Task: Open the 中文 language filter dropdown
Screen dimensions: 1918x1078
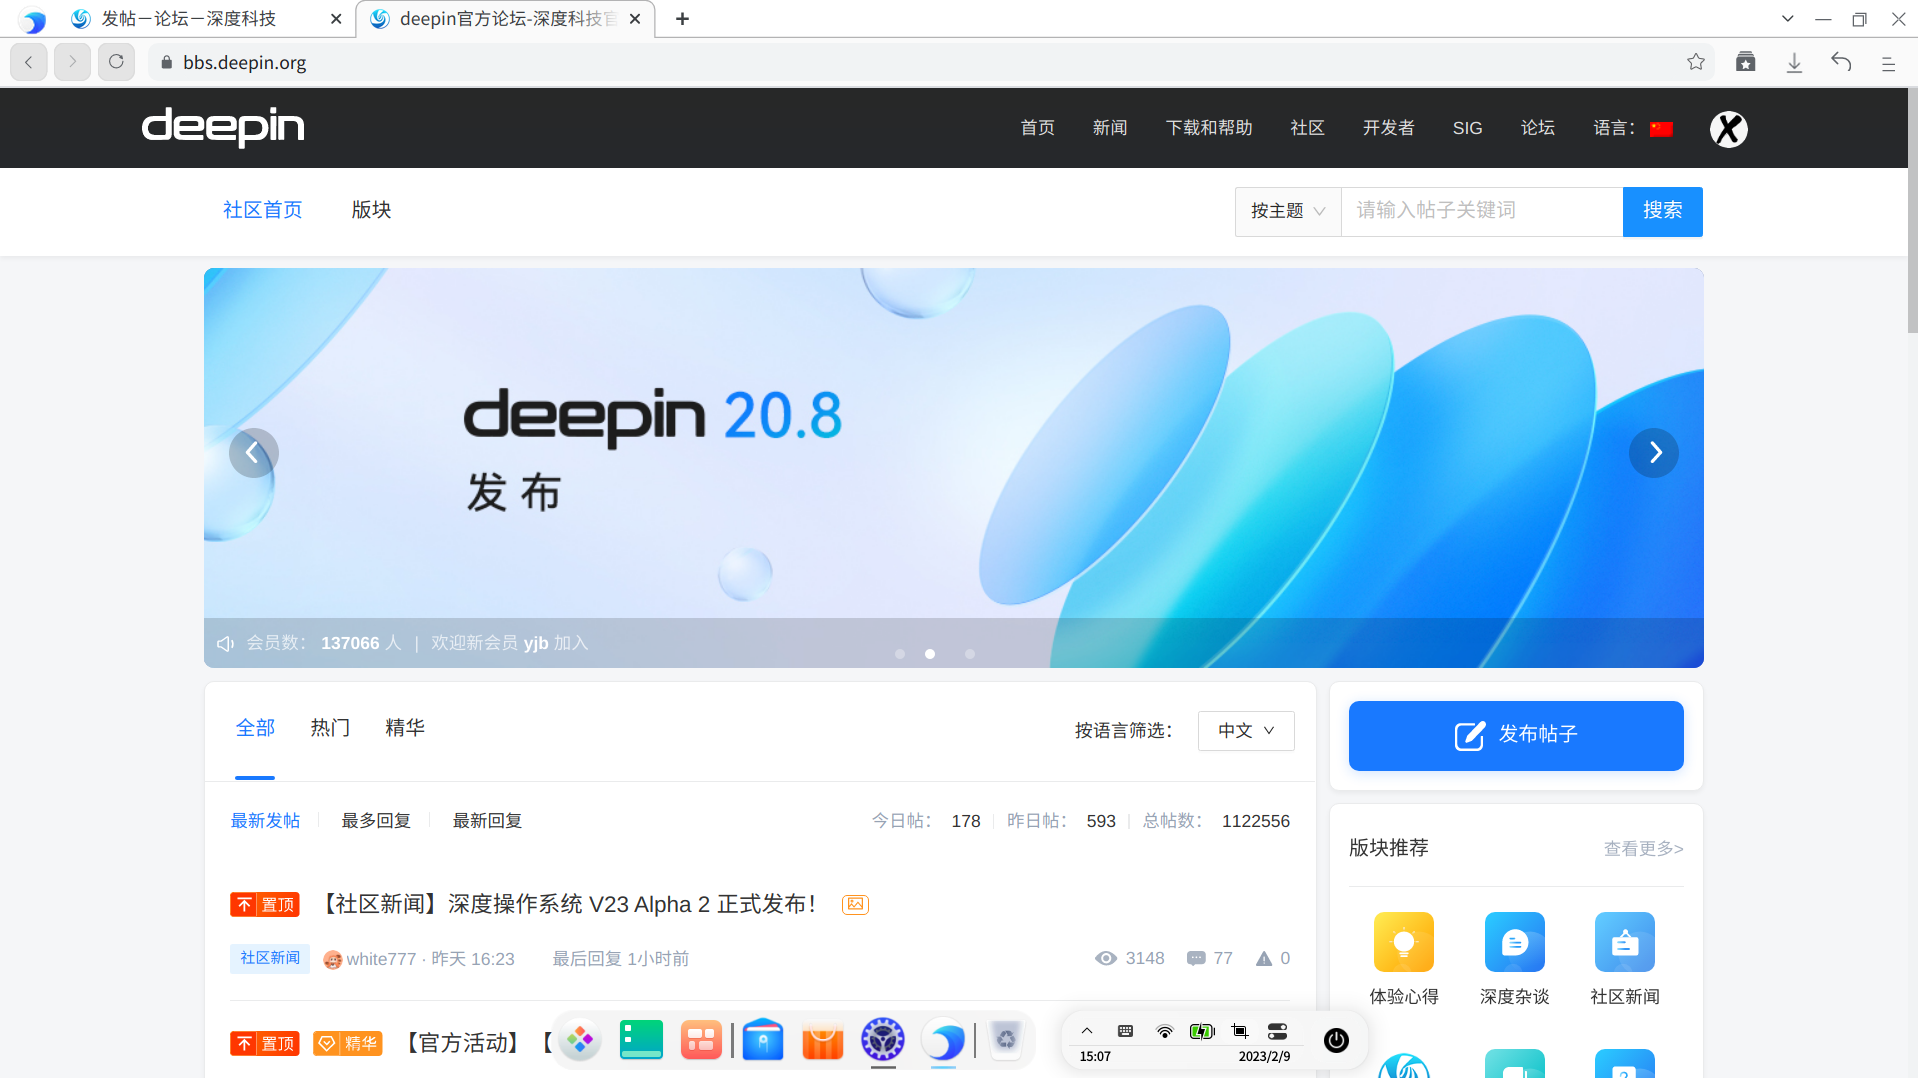Action: 1246,731
